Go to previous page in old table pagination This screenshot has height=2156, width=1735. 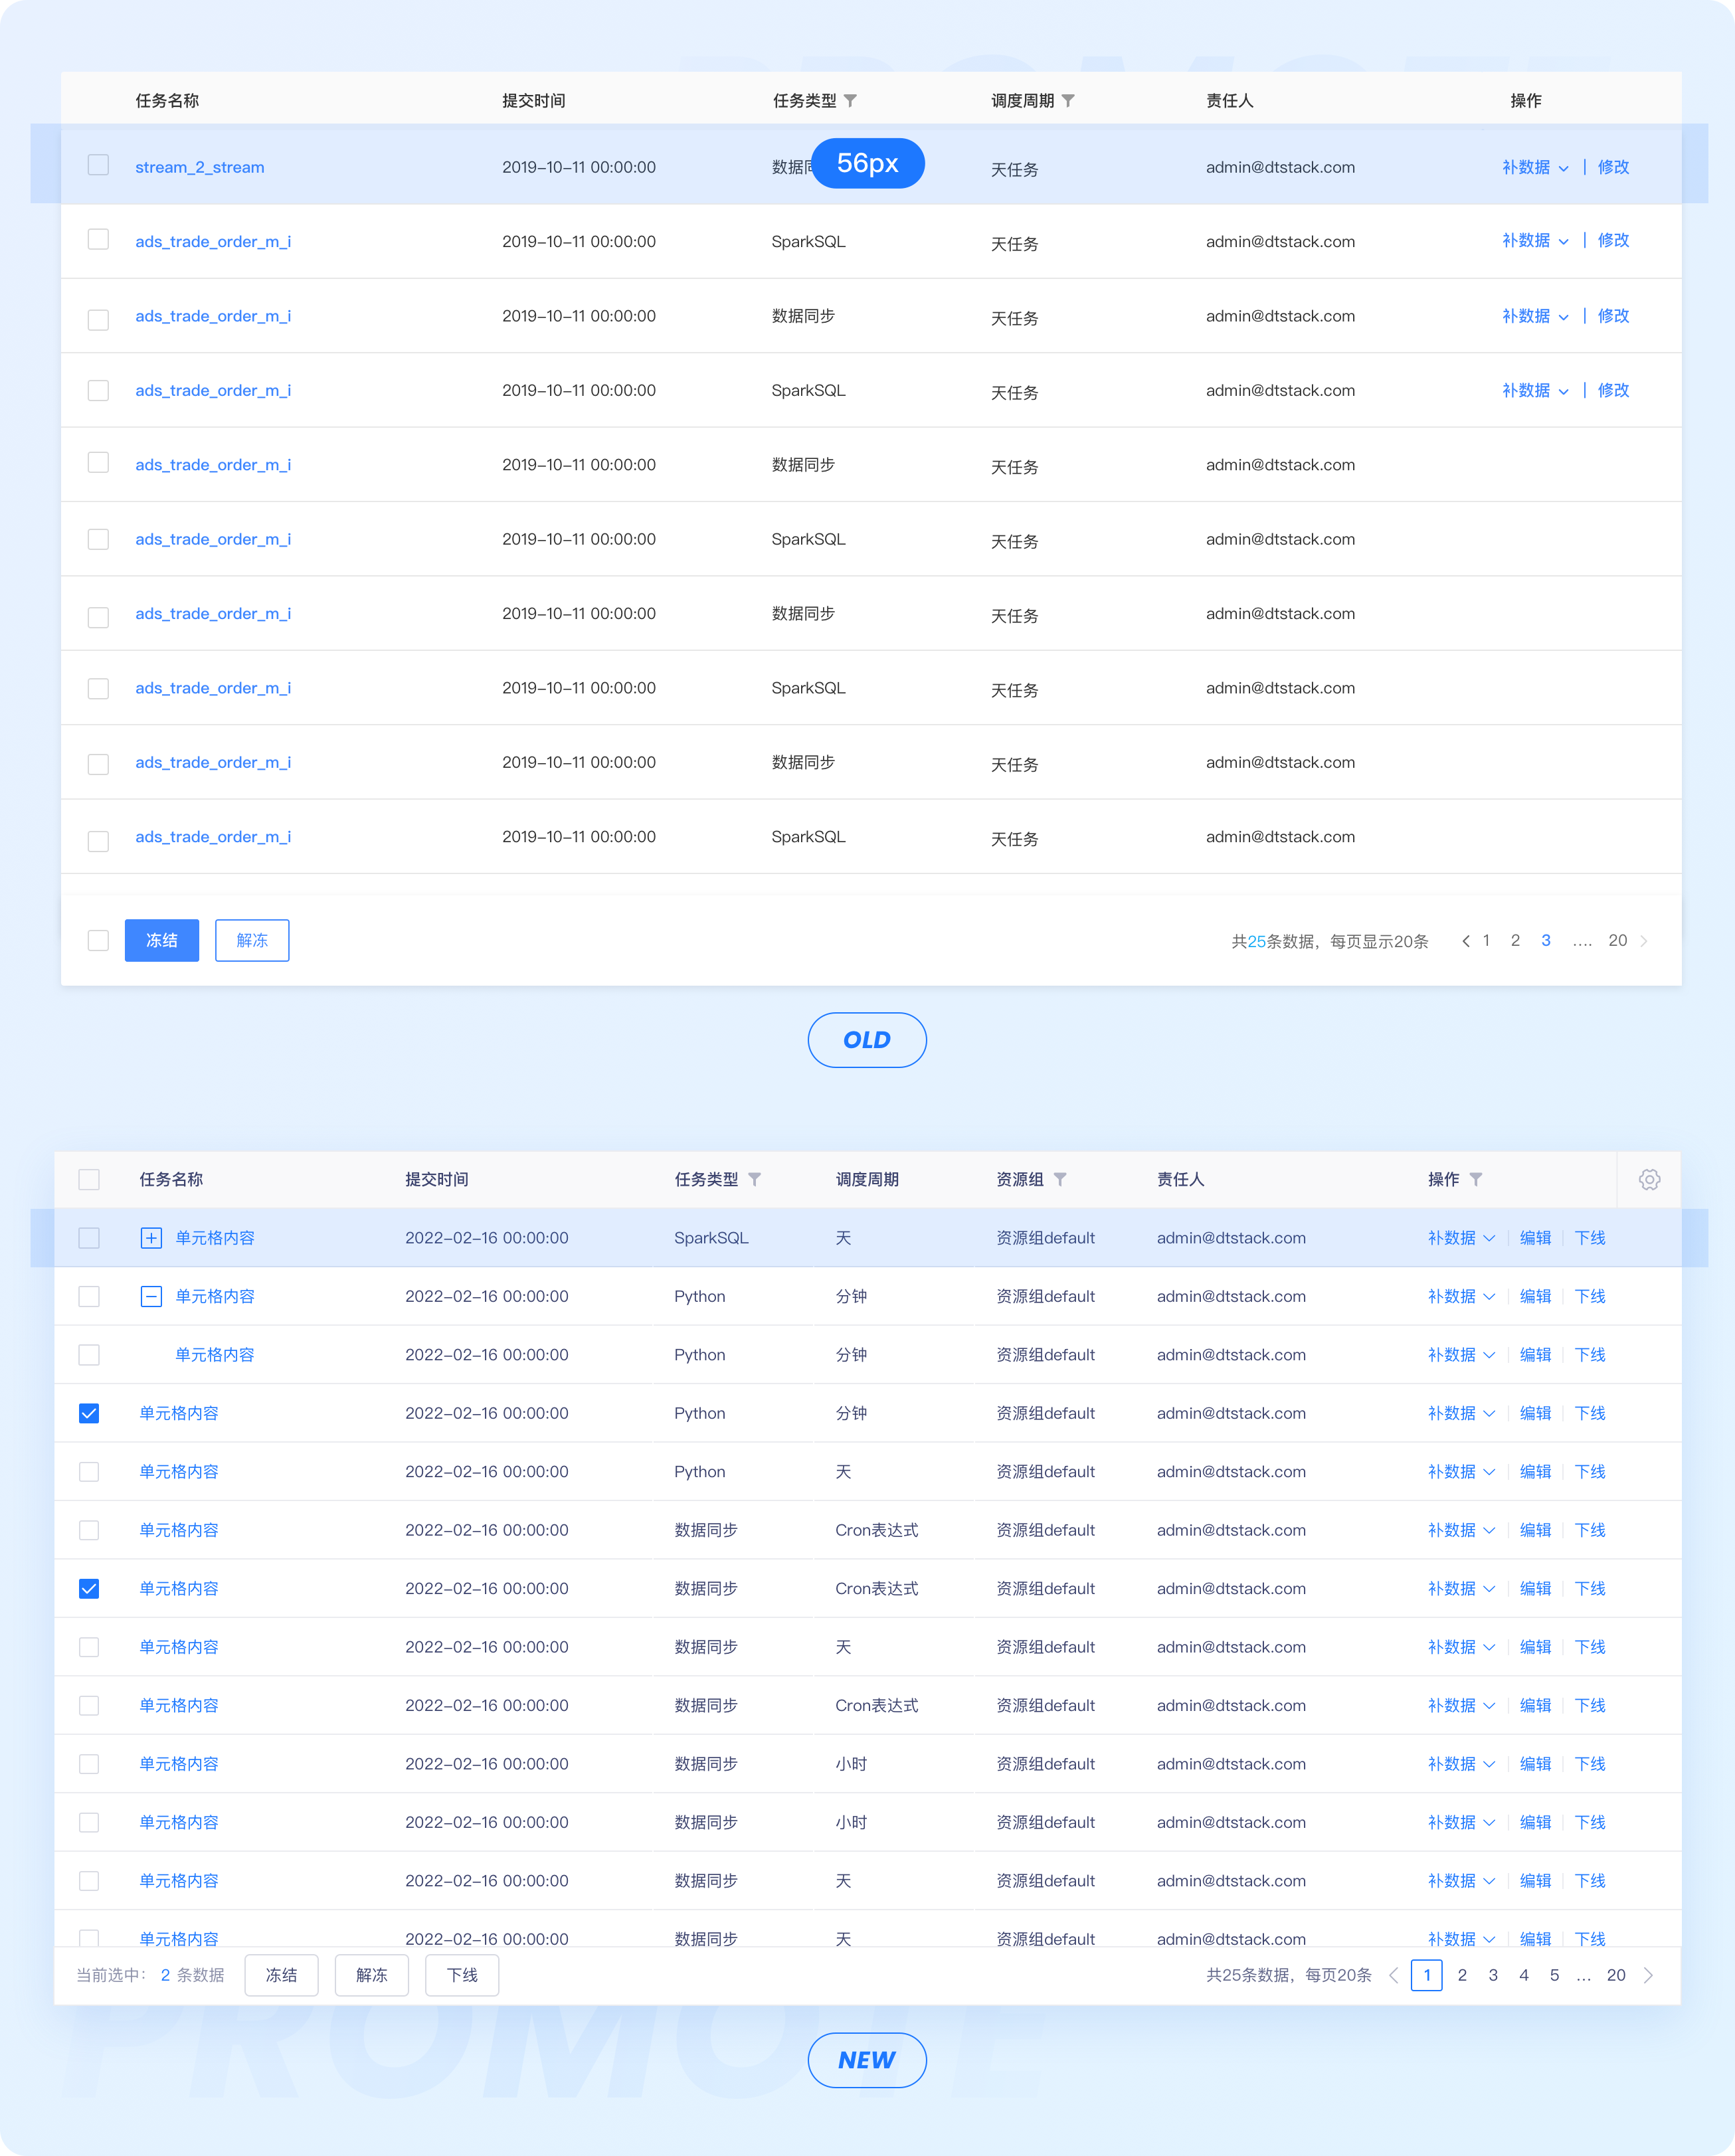[x=1465, y=941]
